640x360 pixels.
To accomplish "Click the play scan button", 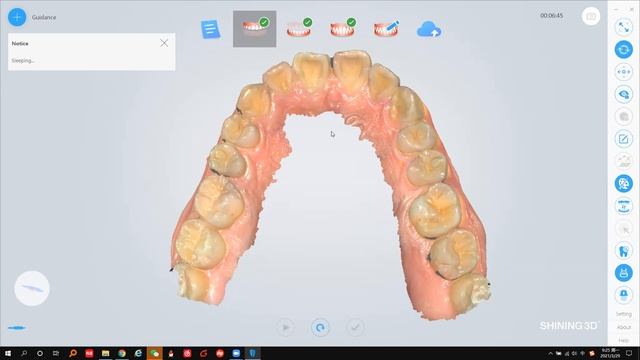I will click(x=285, y=327).
